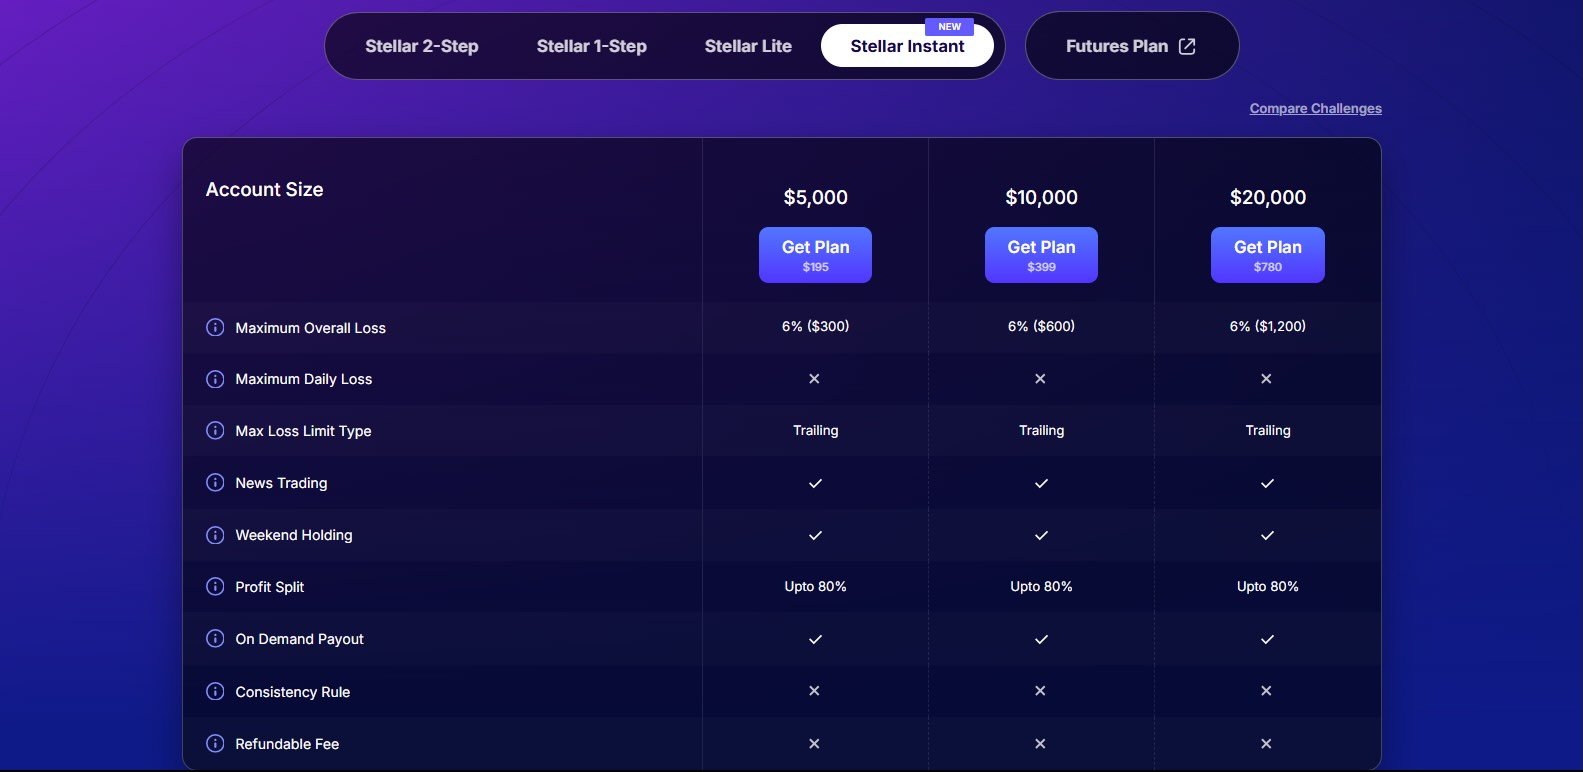Click Trailing value under $10,000 column
The image size is (1583, 772).
click(x=1041, y=430)
